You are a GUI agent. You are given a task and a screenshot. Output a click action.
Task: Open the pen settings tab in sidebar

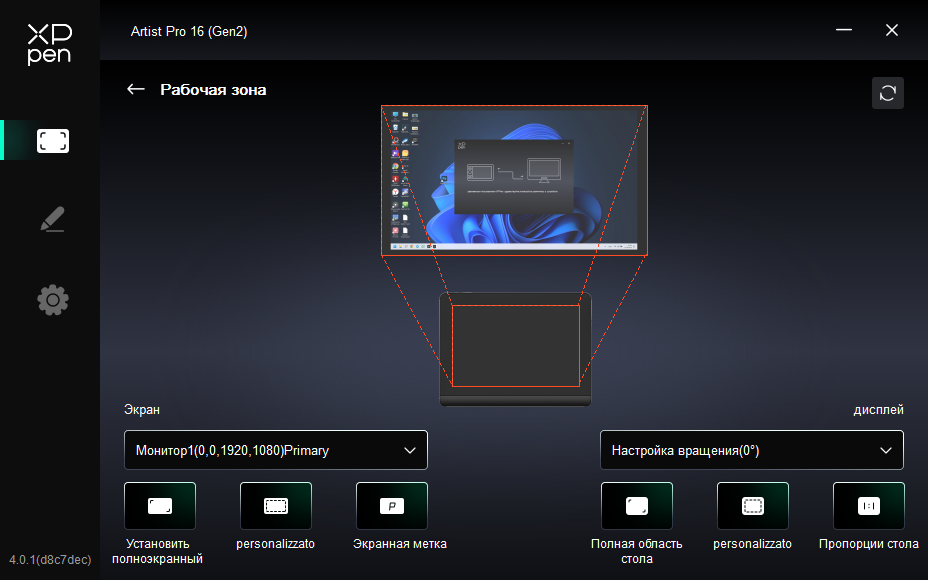point(53,219)
